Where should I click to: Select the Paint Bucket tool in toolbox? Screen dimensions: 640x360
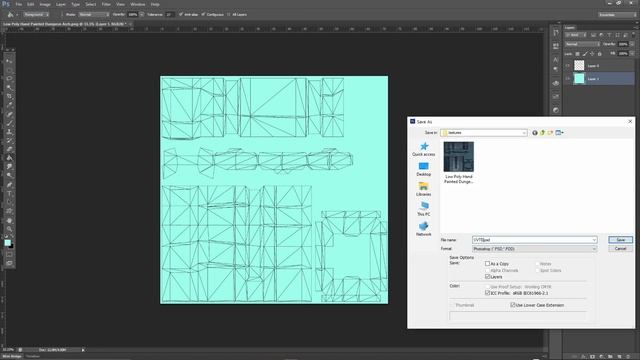pos(9,158)
